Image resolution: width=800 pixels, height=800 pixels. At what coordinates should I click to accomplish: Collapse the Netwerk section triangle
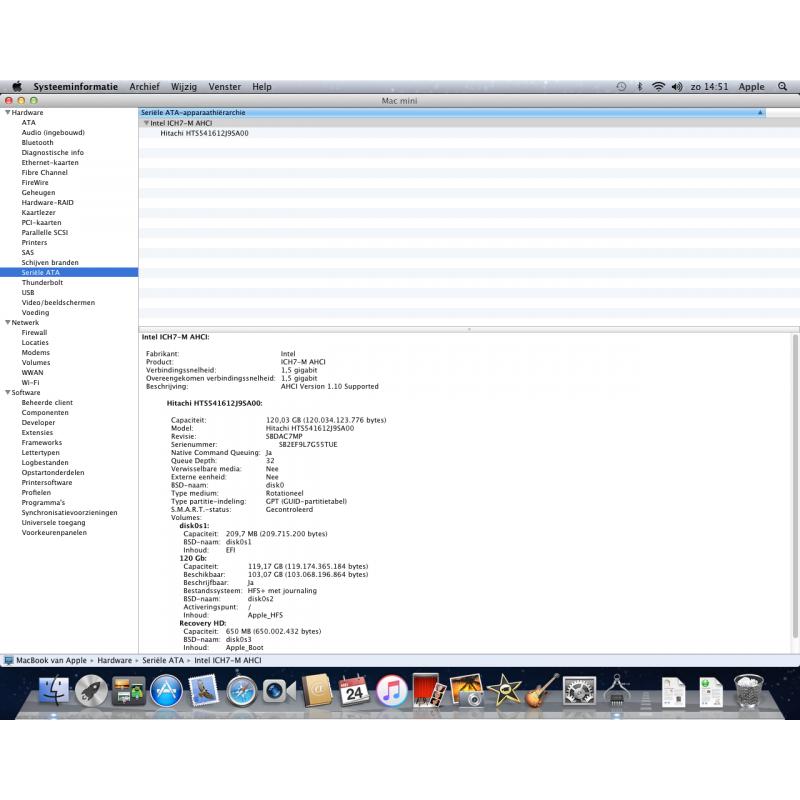coord(8,322)
